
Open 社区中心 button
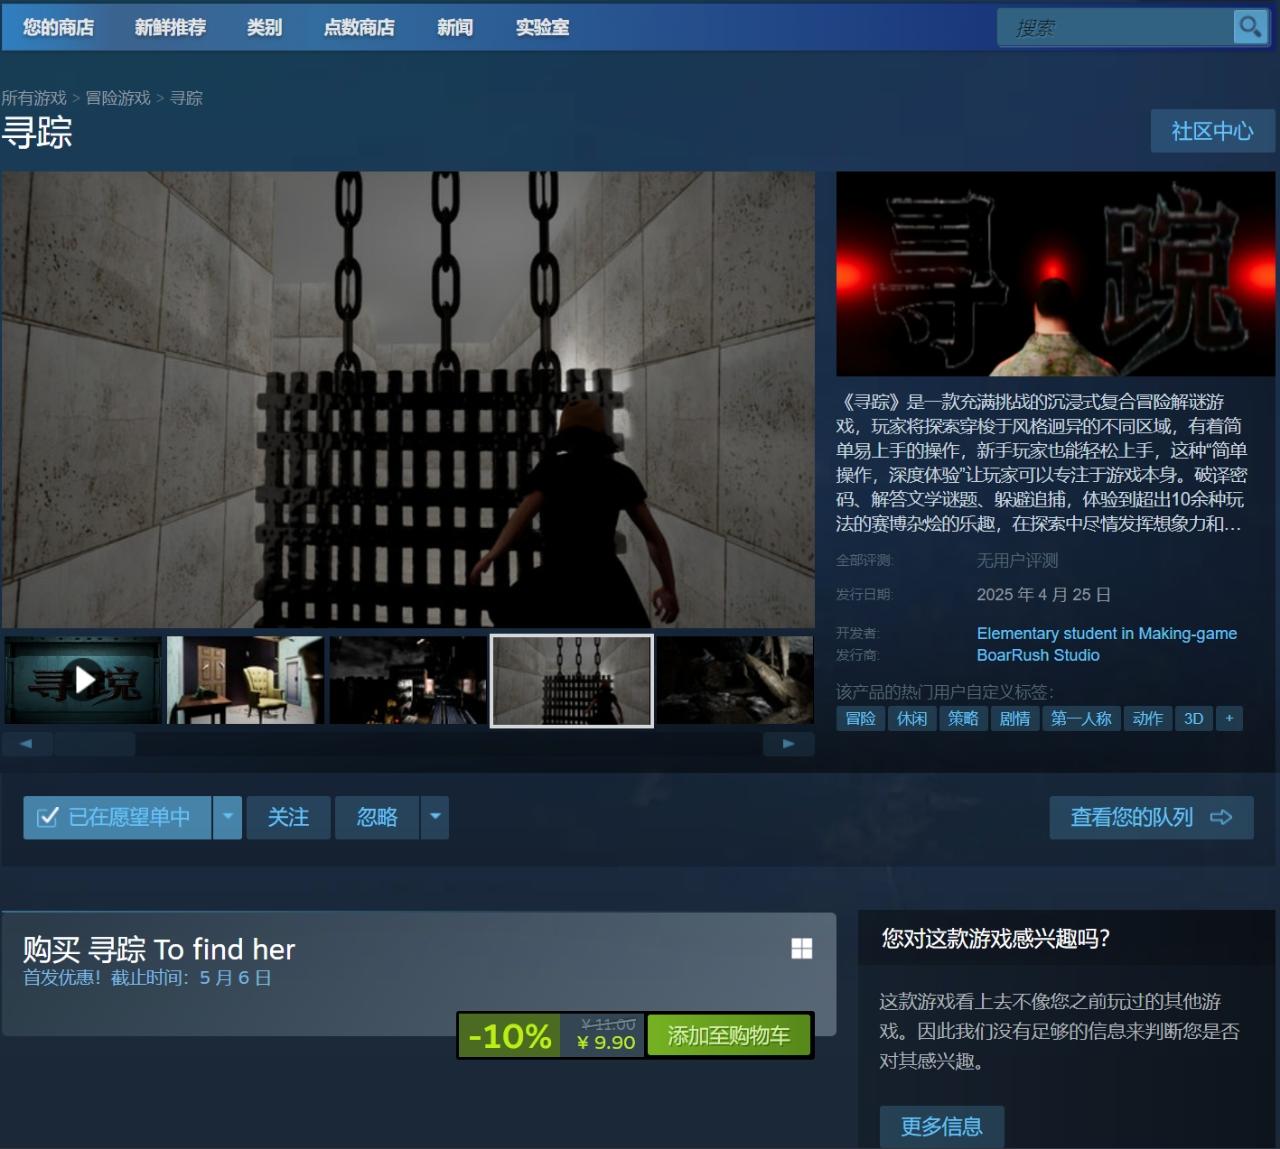coord(1212,131)
